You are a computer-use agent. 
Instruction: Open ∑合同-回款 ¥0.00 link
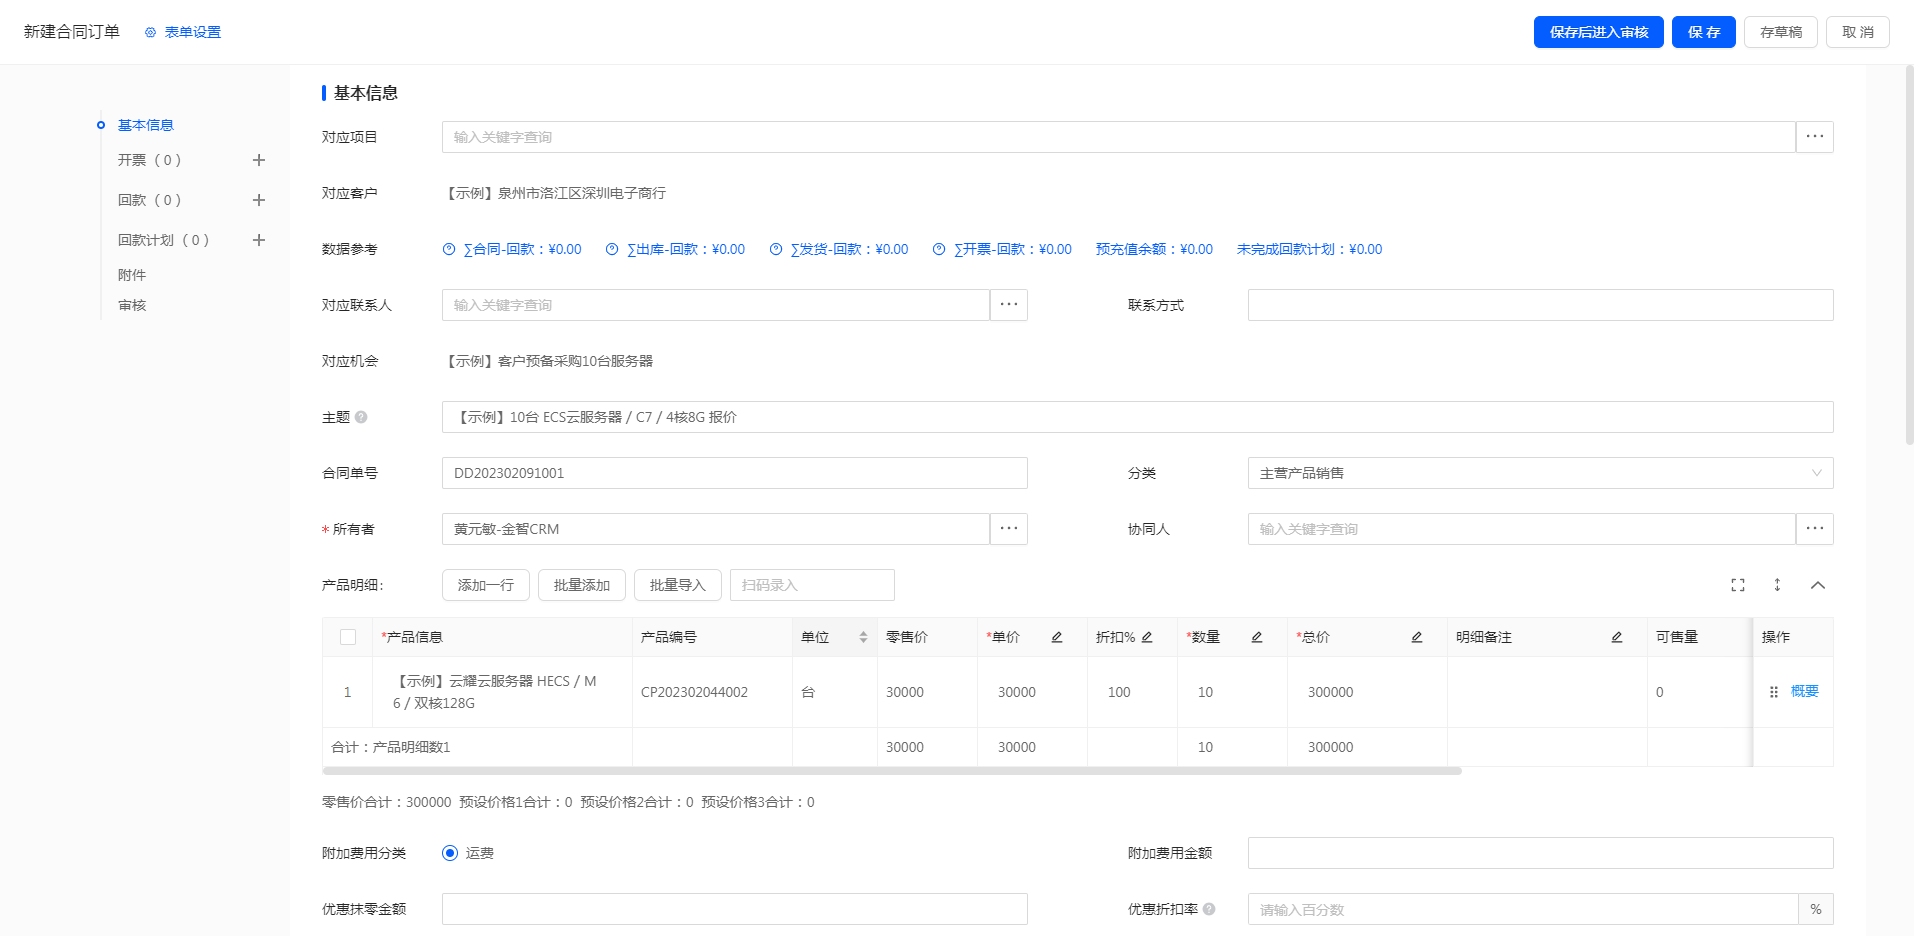(x=522, y=249)
